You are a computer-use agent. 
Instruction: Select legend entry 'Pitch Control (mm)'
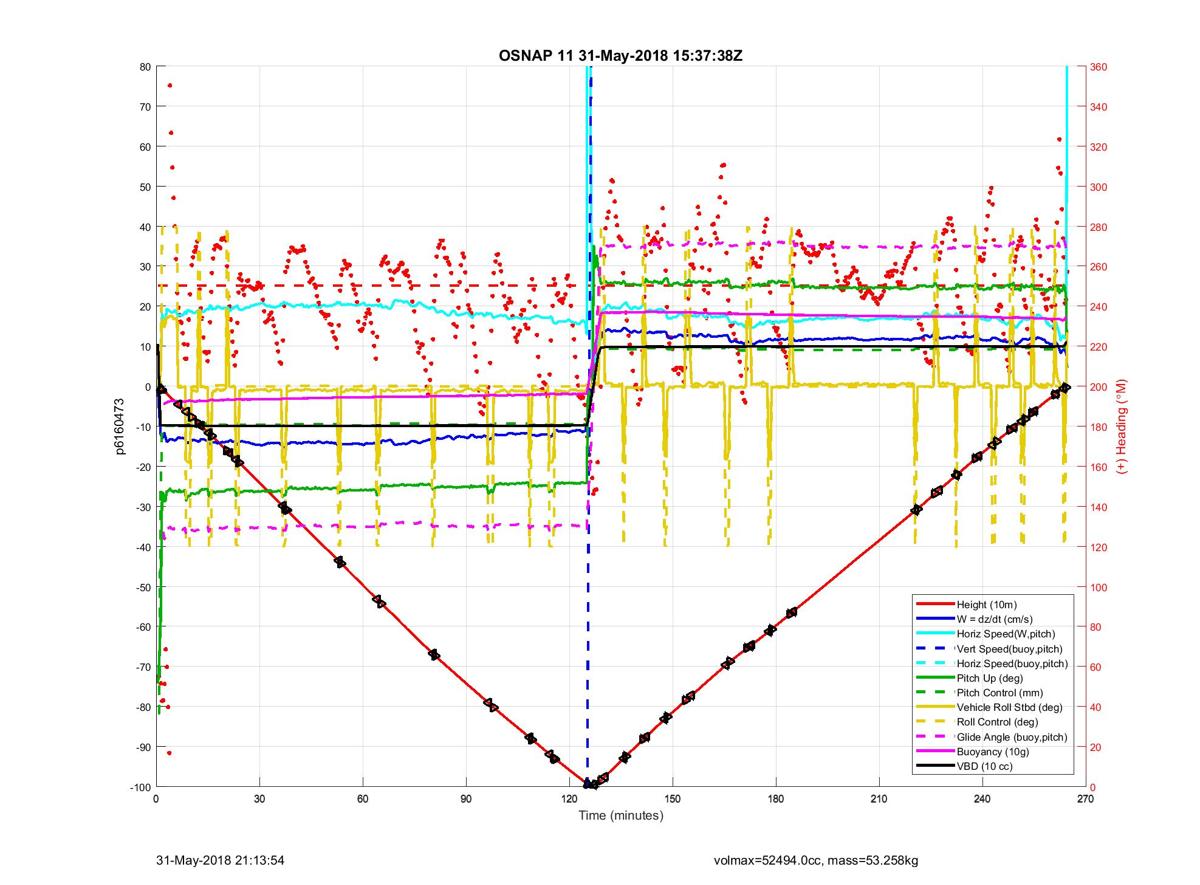pos(1002,692)
